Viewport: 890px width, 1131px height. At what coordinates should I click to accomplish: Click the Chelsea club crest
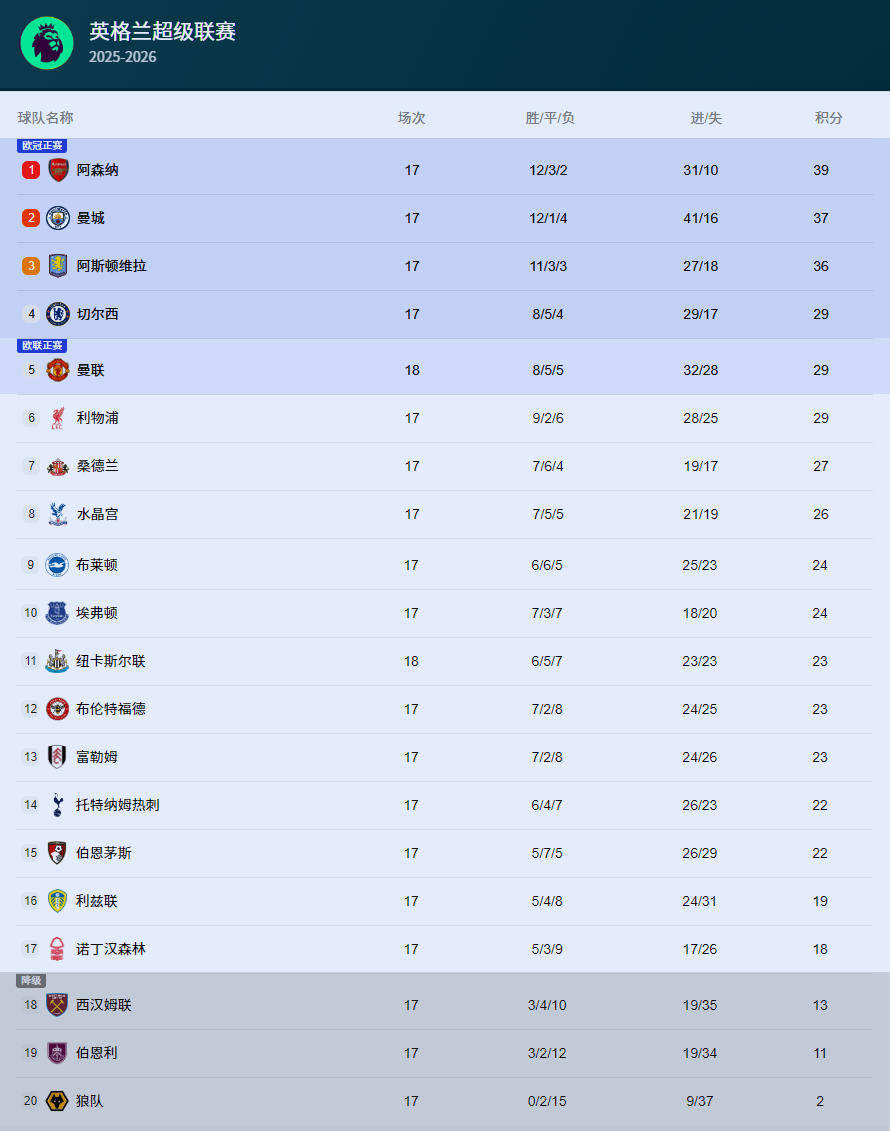(58, 314)
